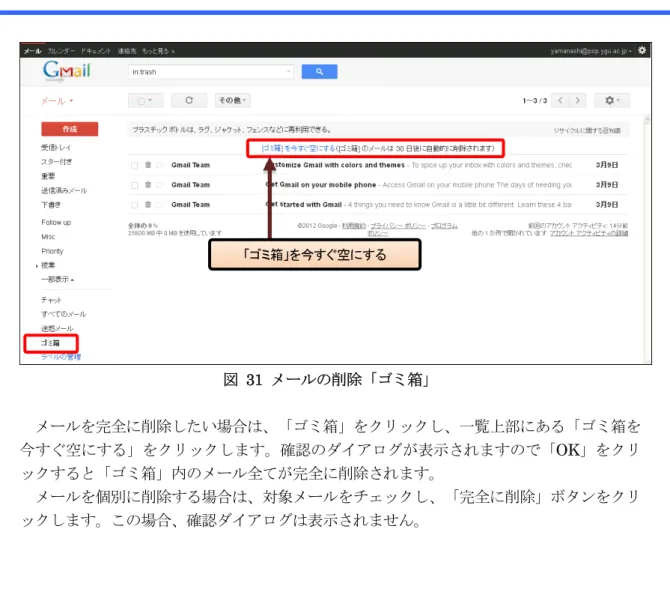Image resolution: width=670 pixels, height=589 pixels.
Task: Click trash icon on 'Customize Gmail' email
Action: (148, 165)
